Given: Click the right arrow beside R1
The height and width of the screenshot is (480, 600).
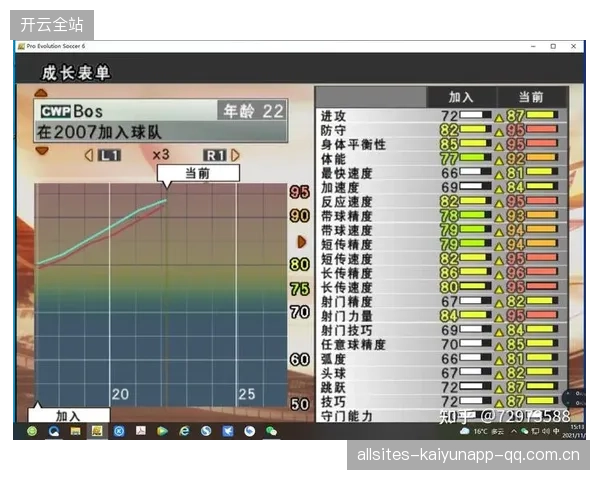Looking at the screenshot, I should [235, 155].
